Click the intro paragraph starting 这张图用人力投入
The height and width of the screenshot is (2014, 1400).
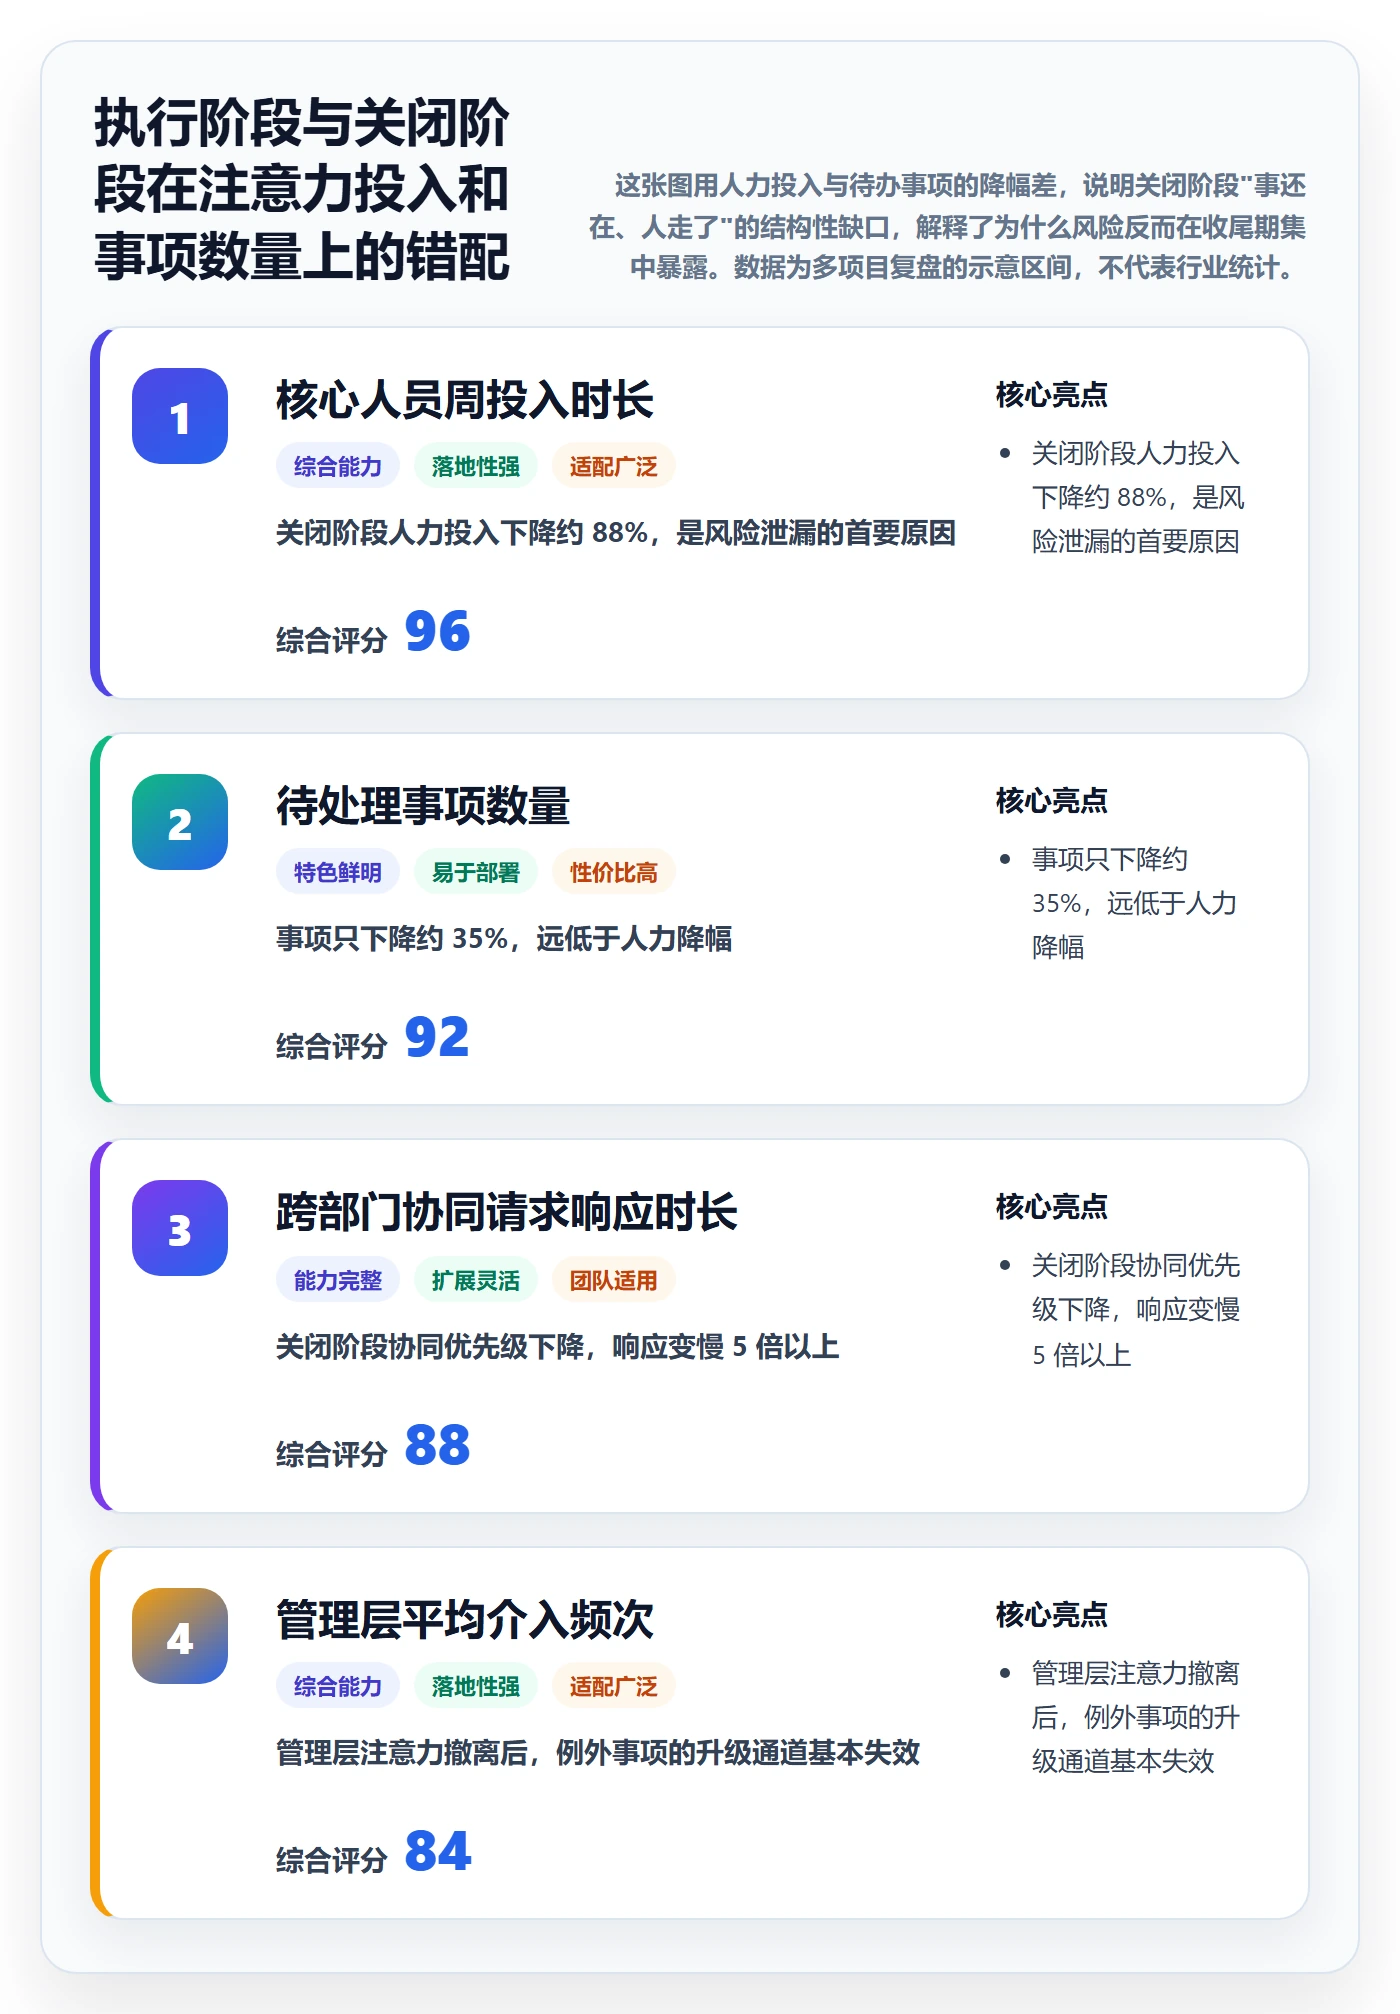click(x=947, y=226)
